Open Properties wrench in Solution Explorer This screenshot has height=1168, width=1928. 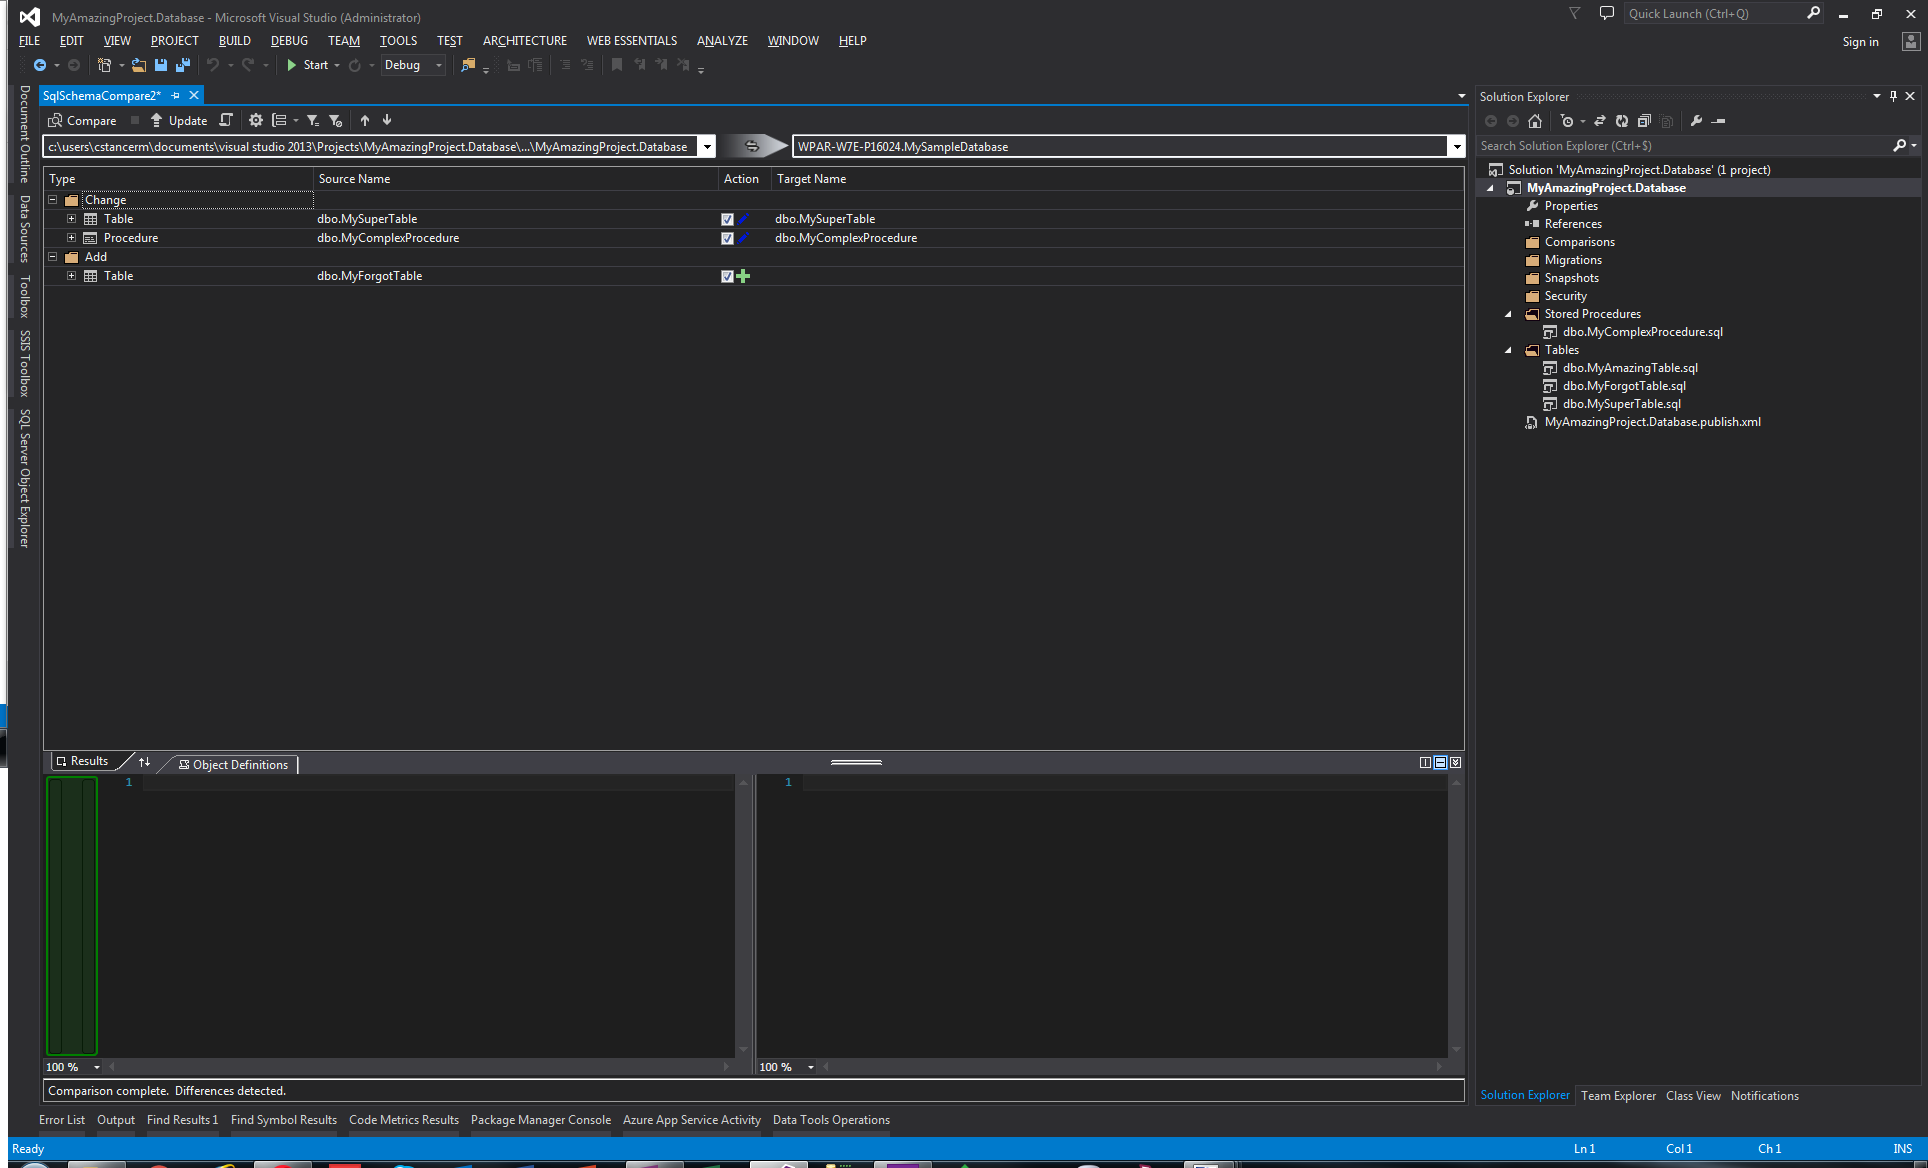[1696, 121]
